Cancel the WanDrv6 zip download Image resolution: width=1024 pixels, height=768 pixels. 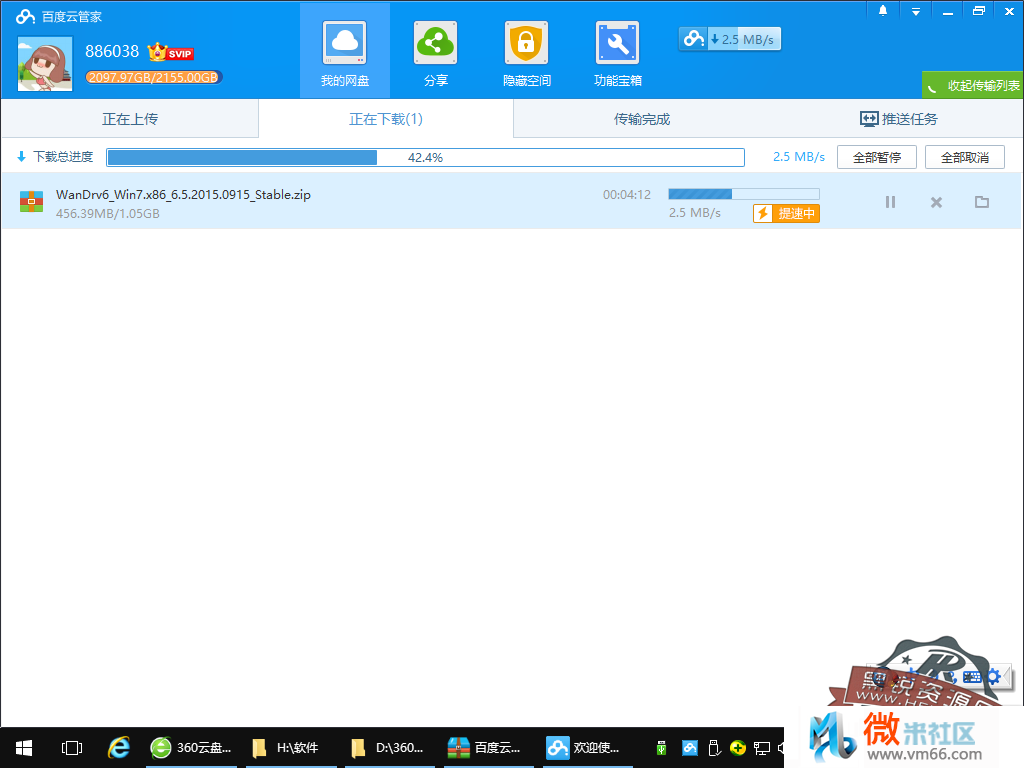(936, 202)
